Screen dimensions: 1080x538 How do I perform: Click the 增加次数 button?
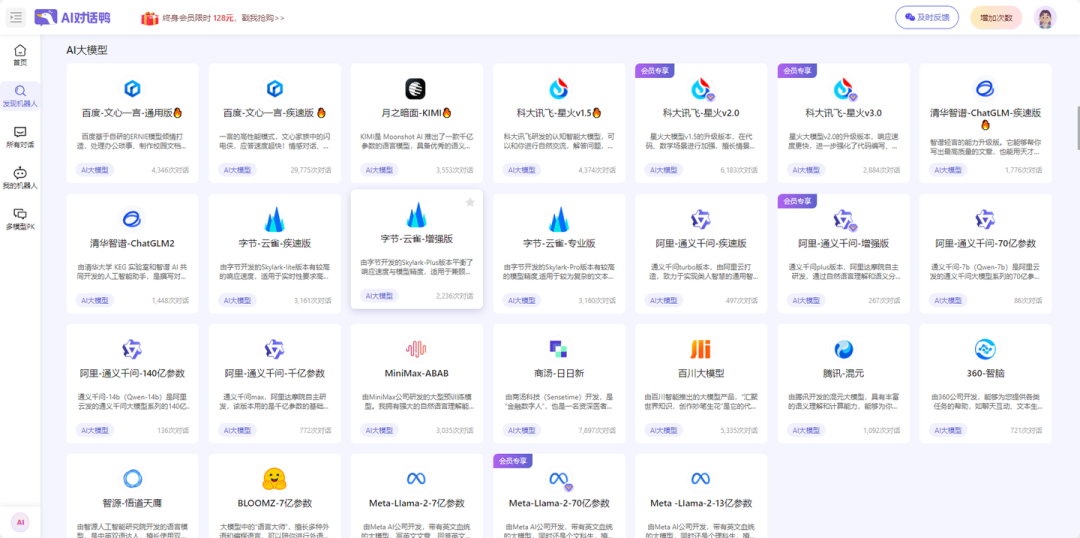tap(996, 17)
